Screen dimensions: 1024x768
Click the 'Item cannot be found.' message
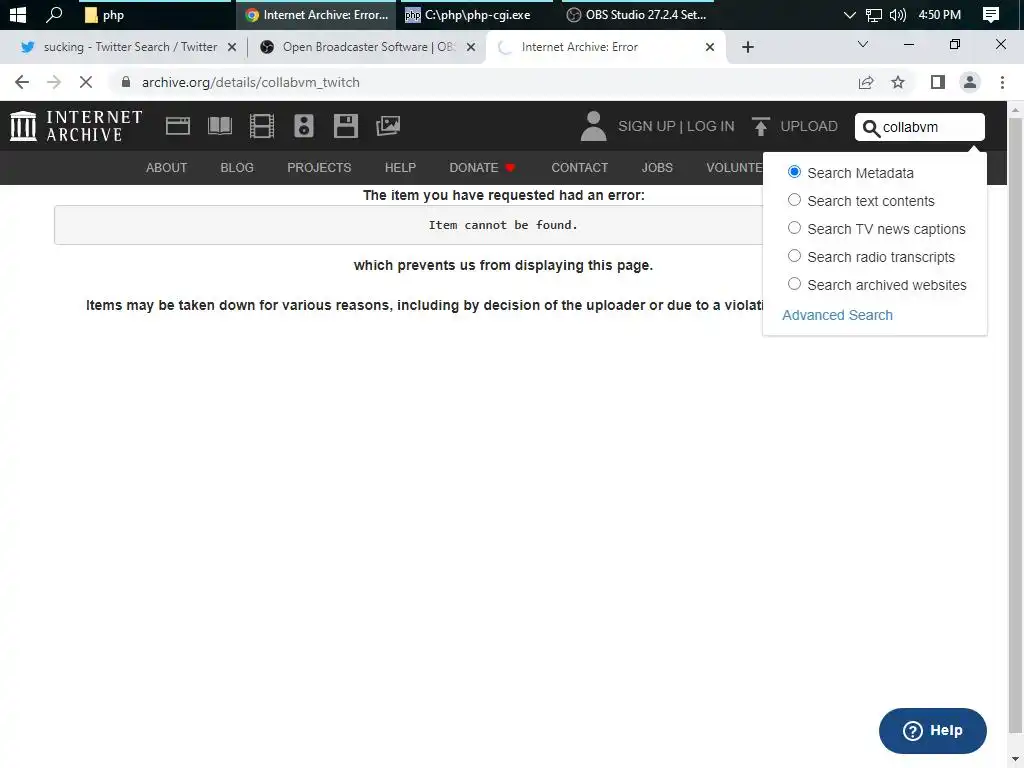pyautogui.click(x=503, y=225)
